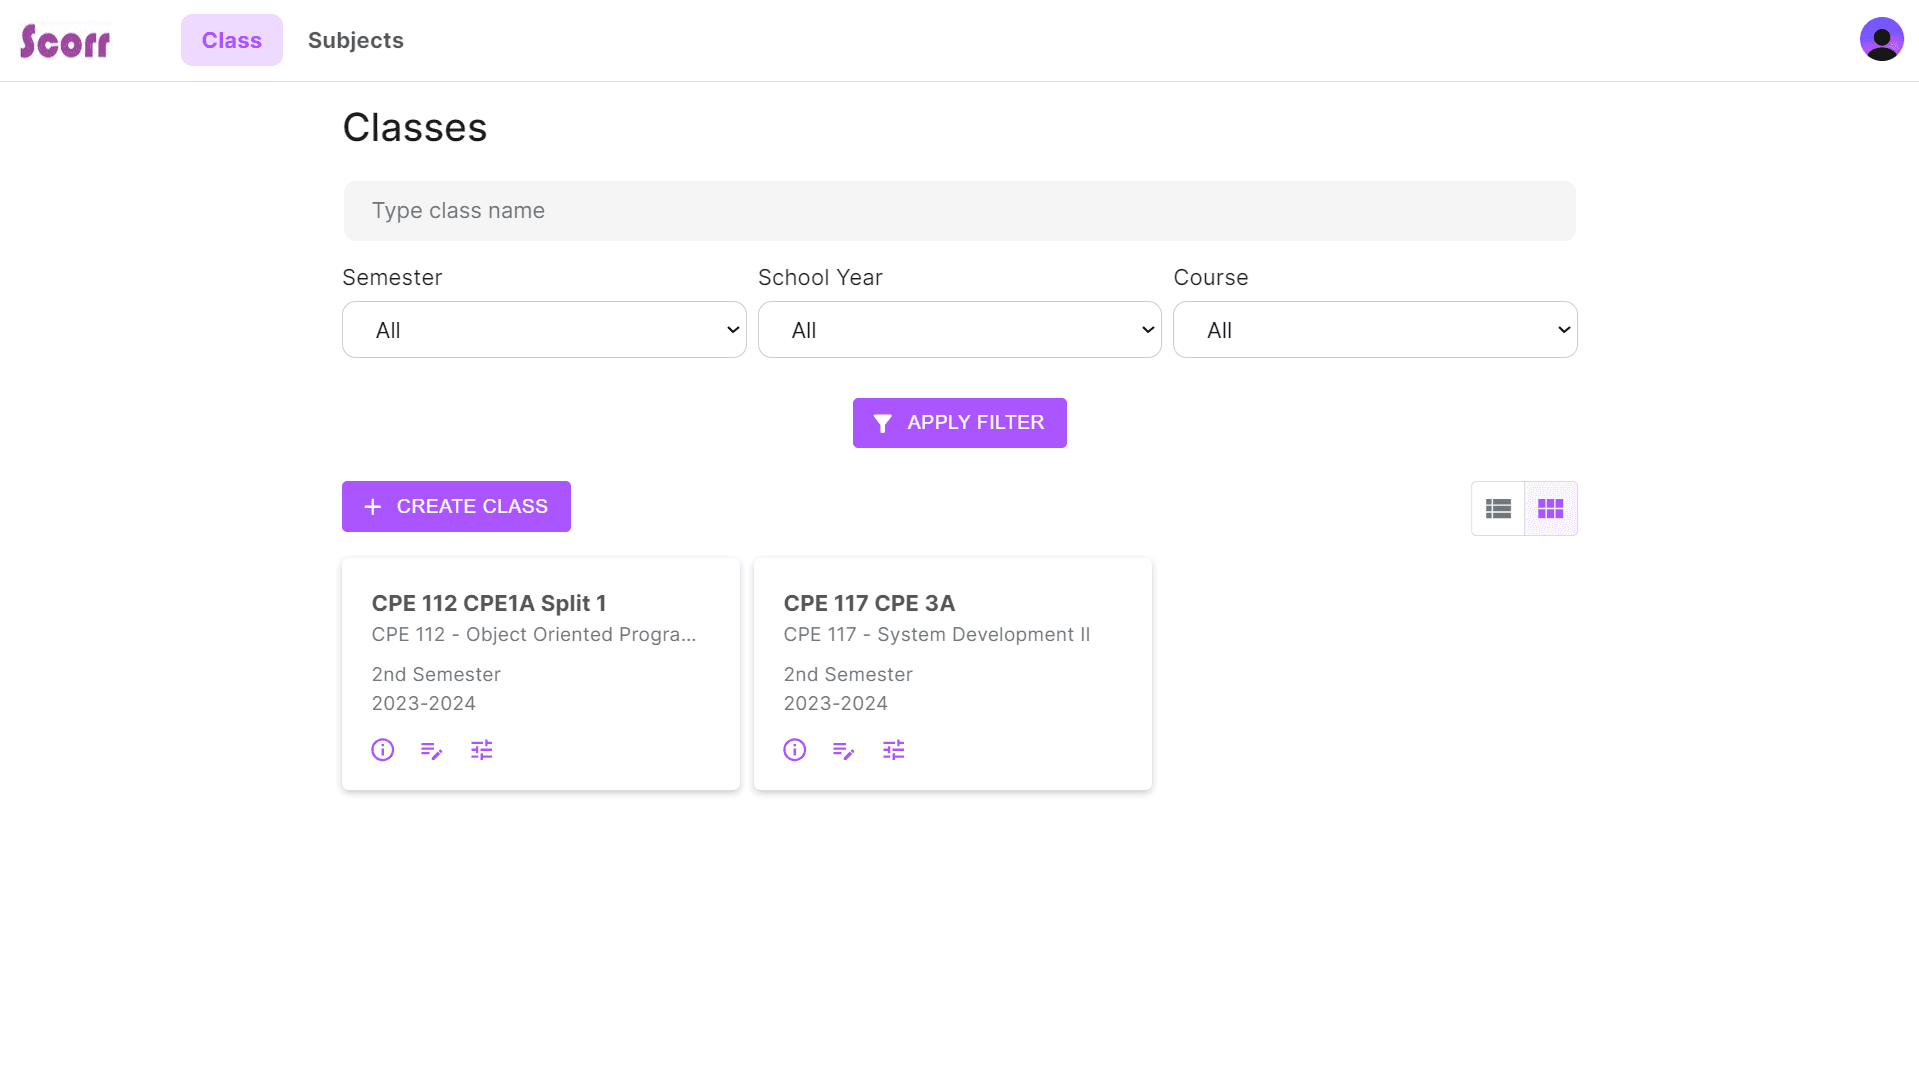Focus the Type class name search field
Viewport: 1919px width, 1076px height.
(959, 211)
